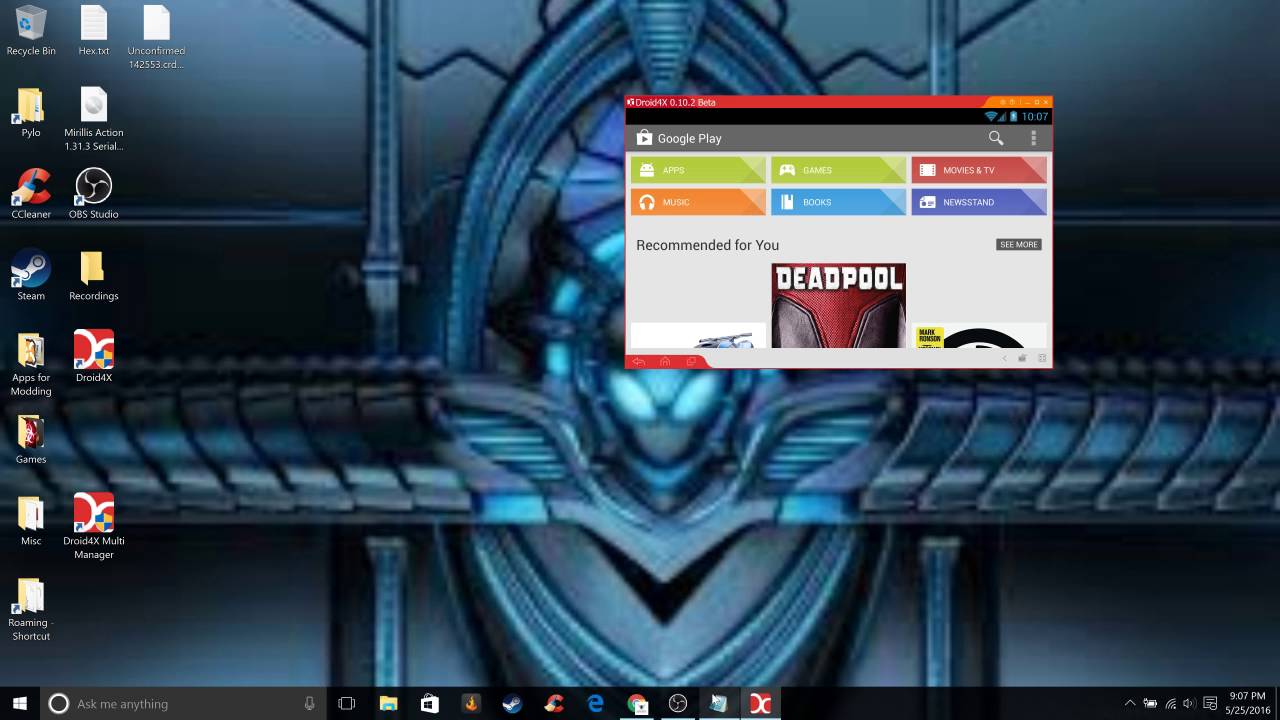Open CCleaner from the taskbar
Screen dimensions: 1280x720
[x=554, y=703]
